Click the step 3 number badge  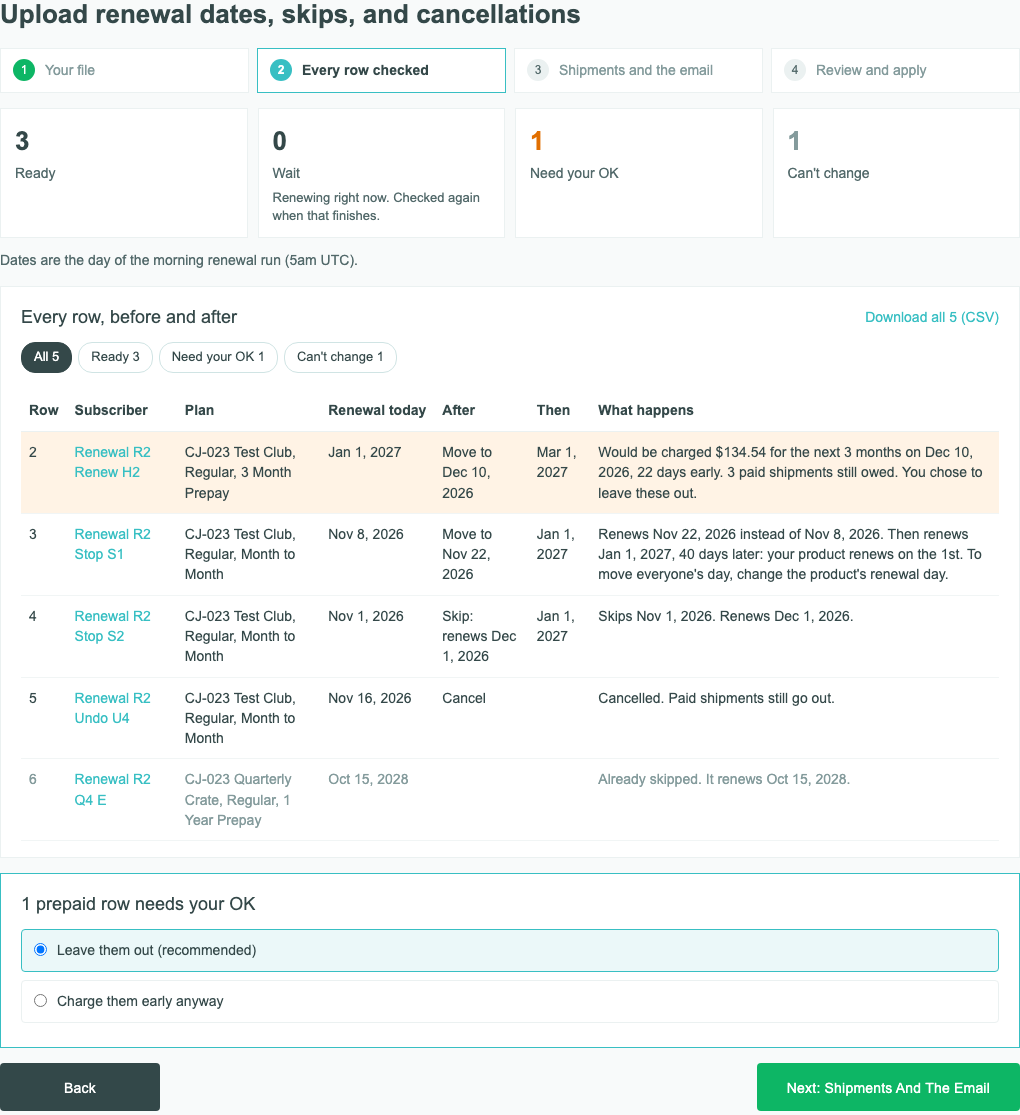click(x=538, y=70)
